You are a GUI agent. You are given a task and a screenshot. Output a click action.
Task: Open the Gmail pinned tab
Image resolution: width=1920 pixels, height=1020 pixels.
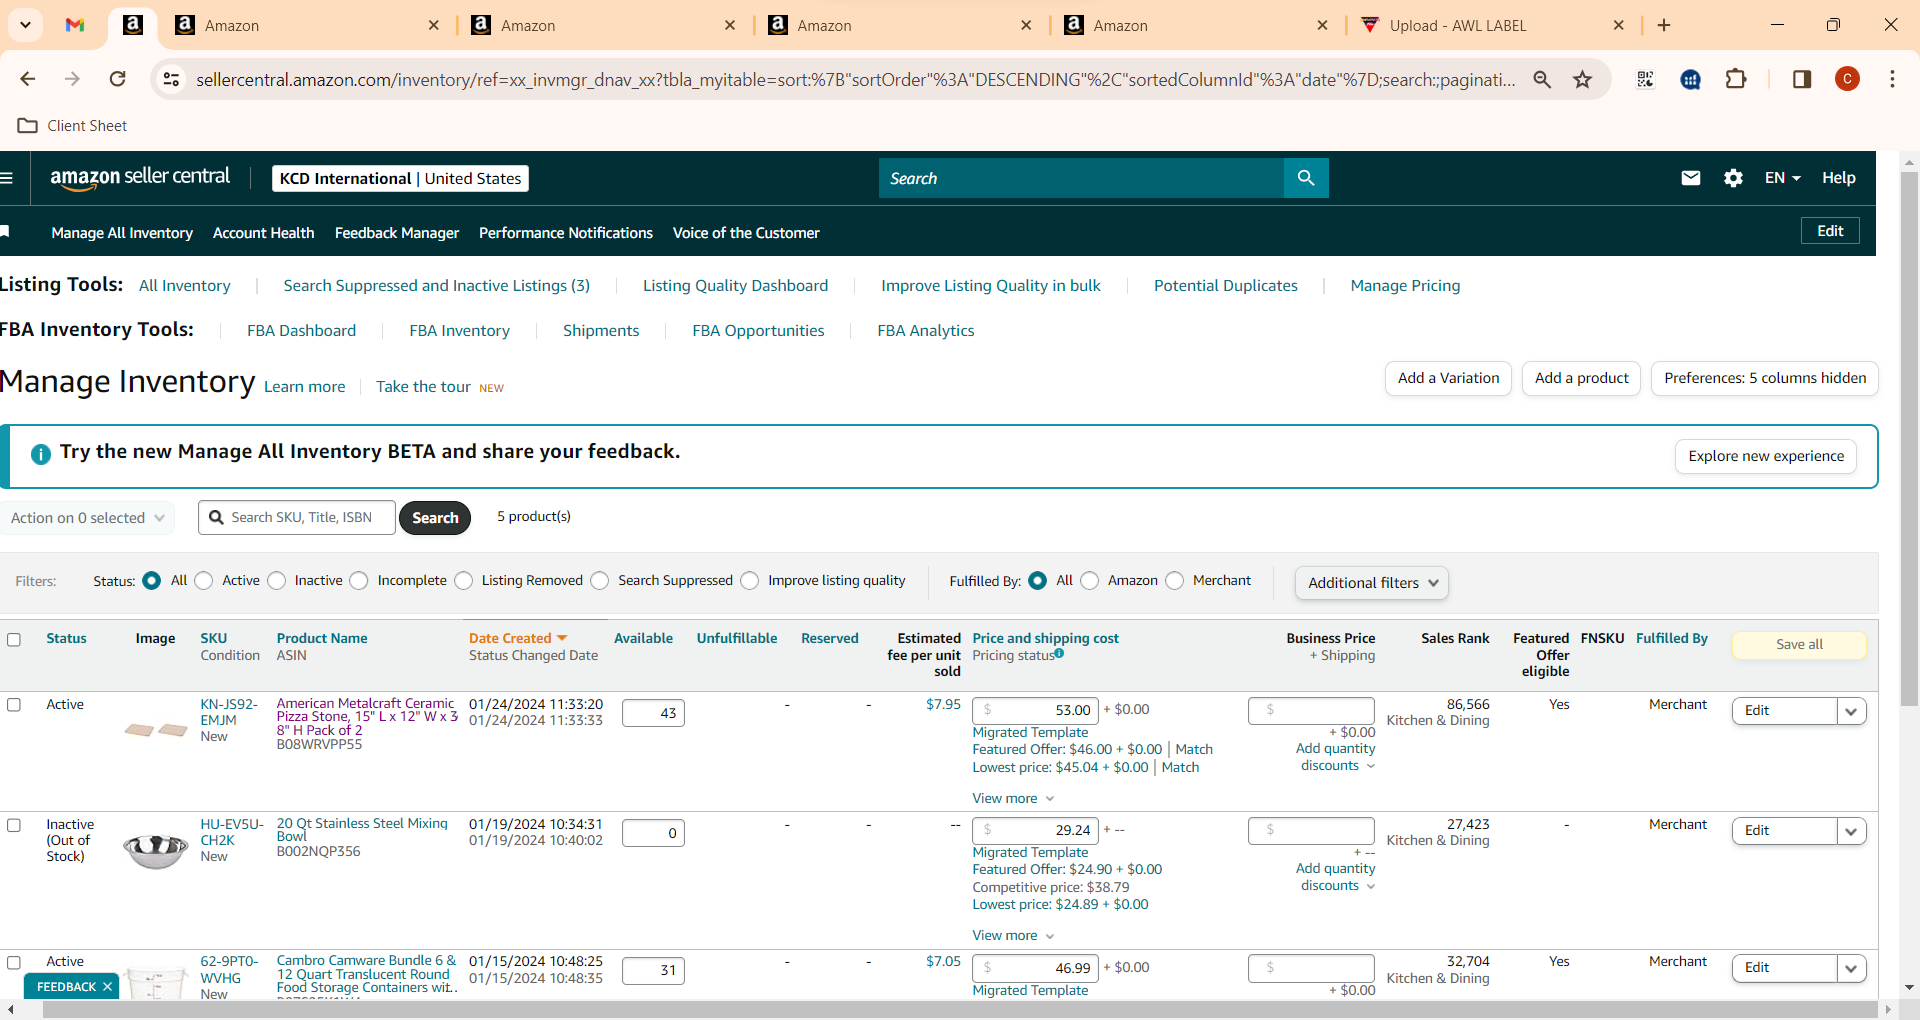tap(75, 25)
